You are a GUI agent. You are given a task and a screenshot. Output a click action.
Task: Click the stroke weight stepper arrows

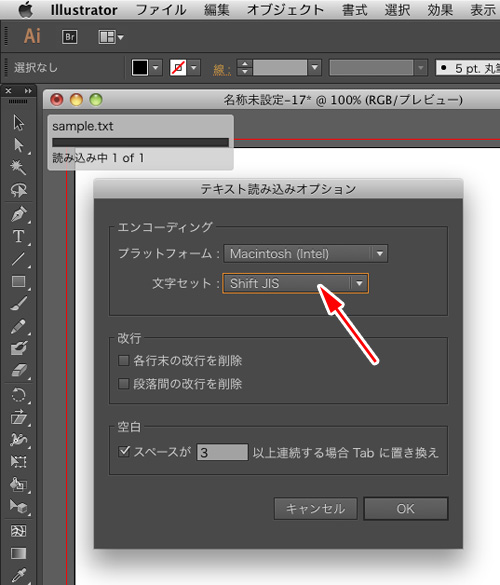click(x=245, y=68)
